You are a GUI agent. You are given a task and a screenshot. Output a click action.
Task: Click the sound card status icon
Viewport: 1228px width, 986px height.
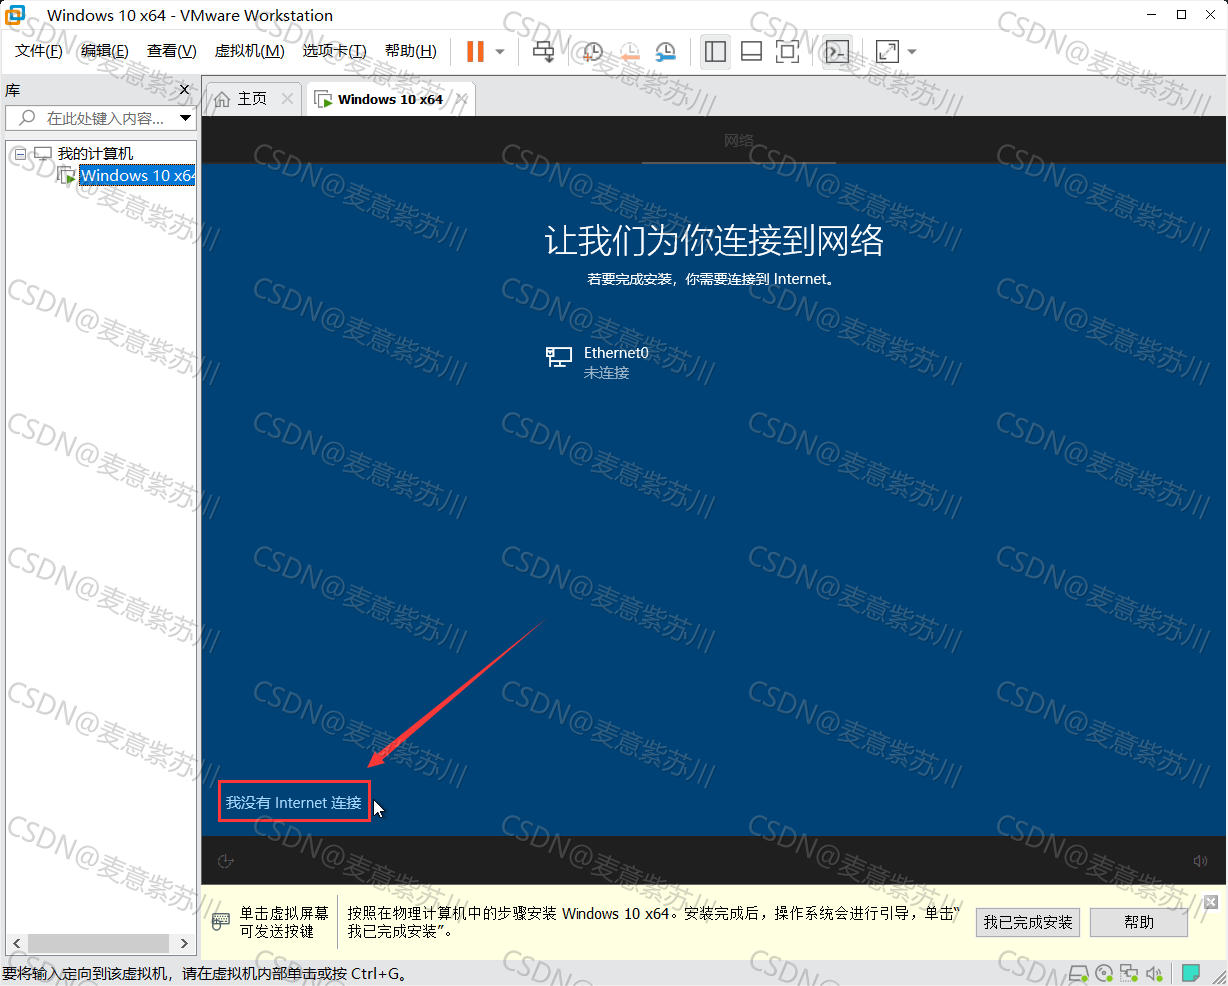point(1155,973)
